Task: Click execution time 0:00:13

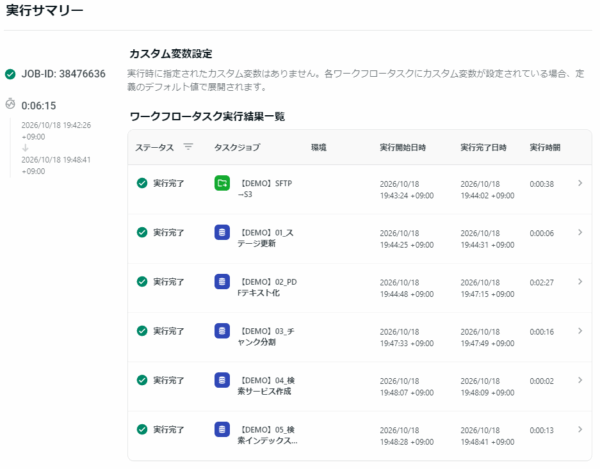Action: pyautogui.click(x=541, y=430)
